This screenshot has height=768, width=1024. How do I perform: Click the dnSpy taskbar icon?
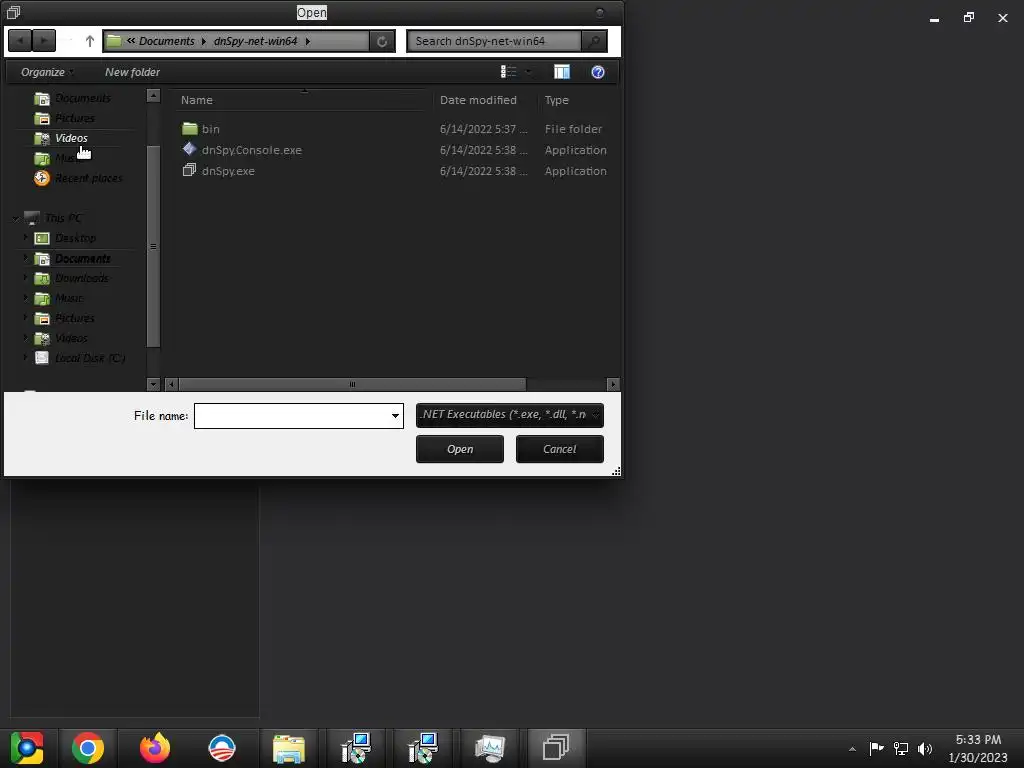point(556,748)
